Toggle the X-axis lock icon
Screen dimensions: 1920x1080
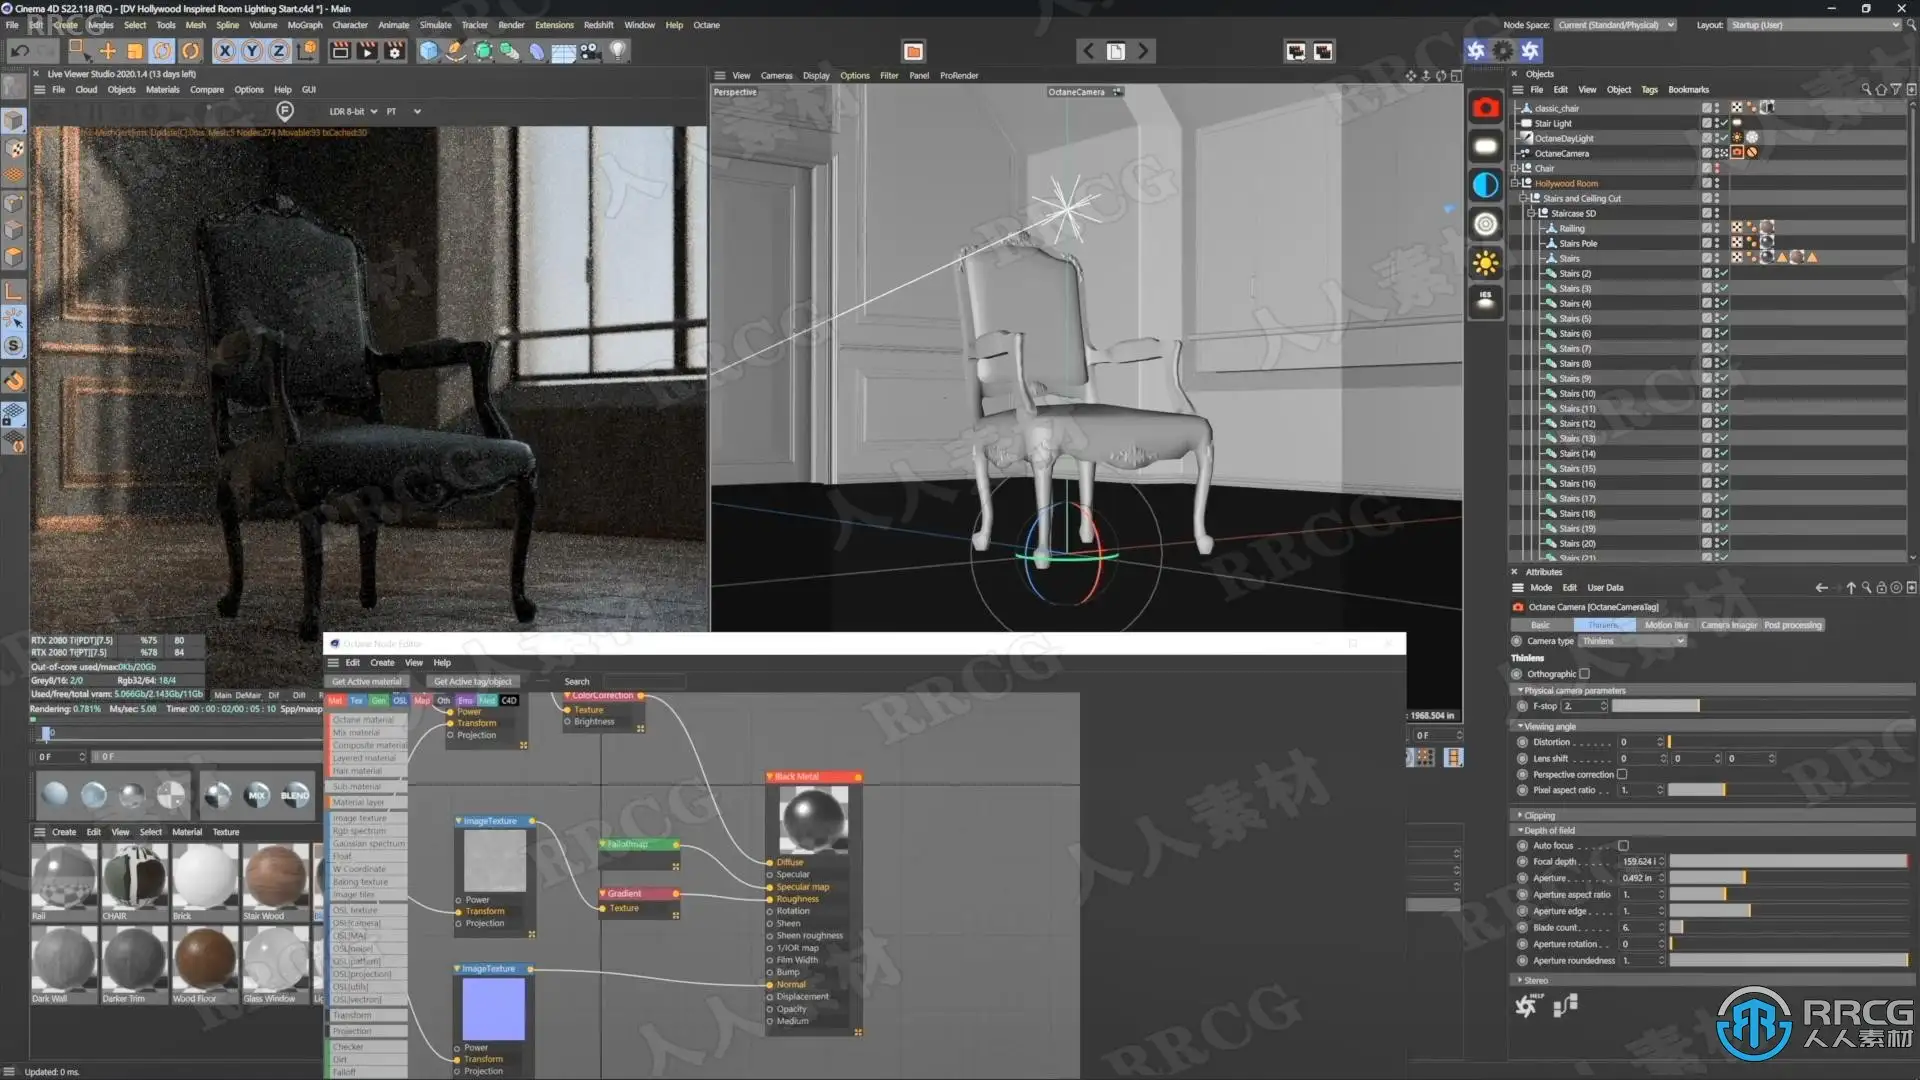pyautogui.click(x=225, y=51)
